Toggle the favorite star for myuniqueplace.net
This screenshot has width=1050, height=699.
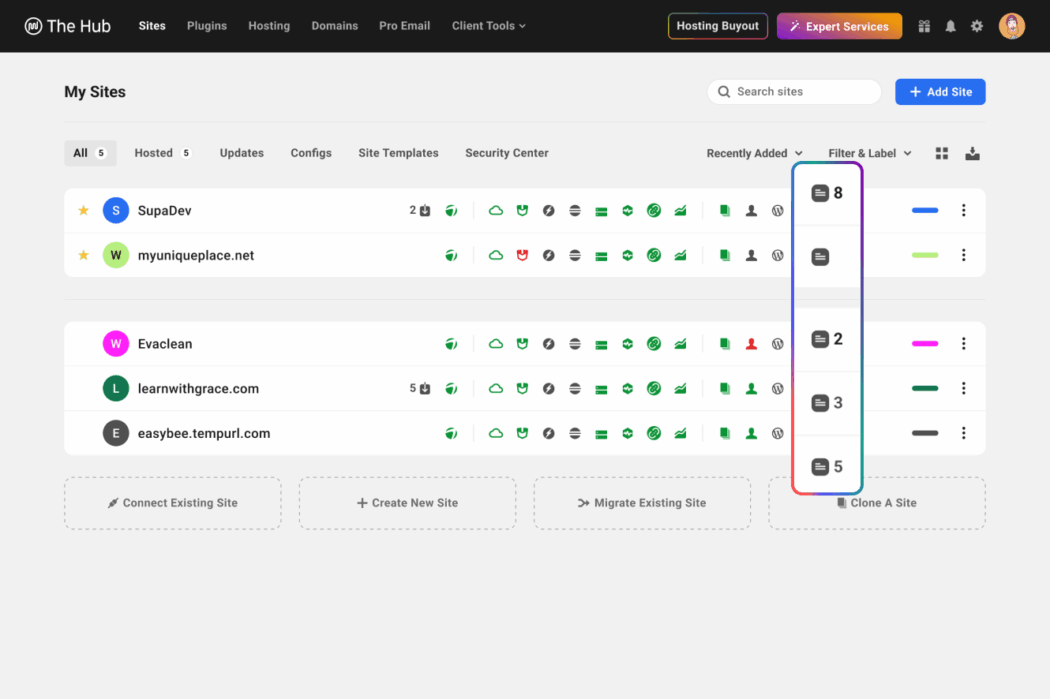(83, 255)
